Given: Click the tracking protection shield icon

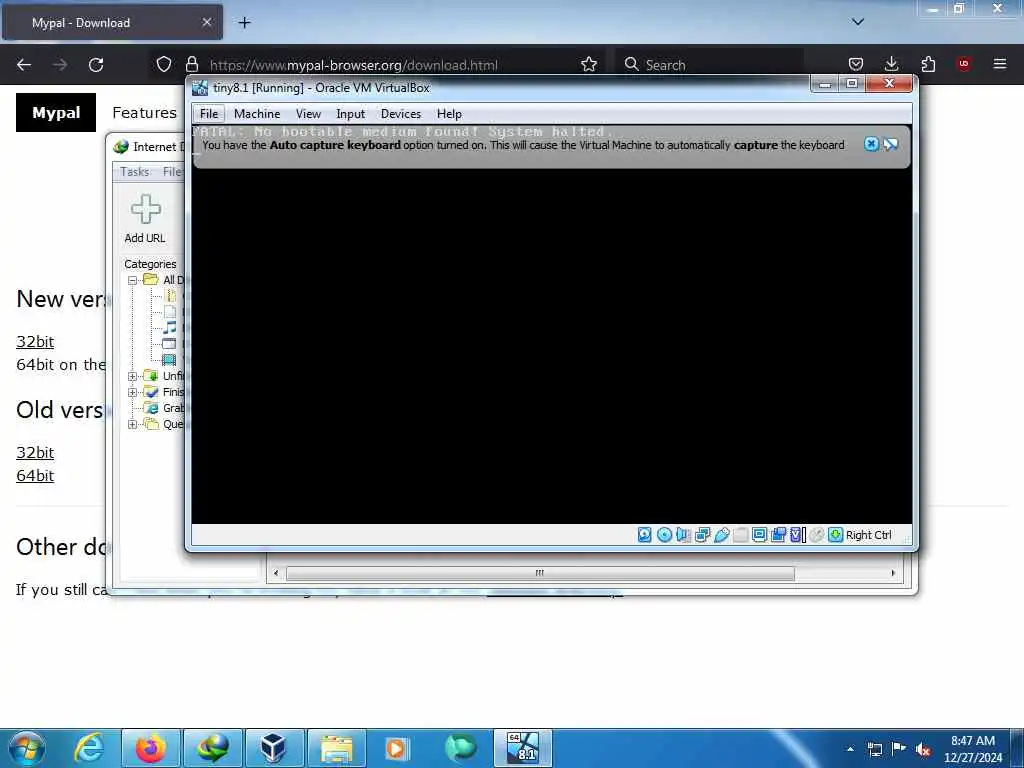Looking at the screenshot, I should pos(164,64).
